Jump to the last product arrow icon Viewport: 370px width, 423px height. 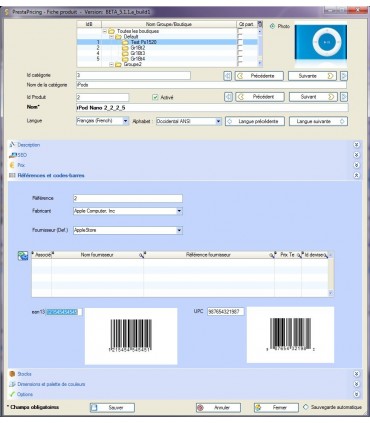pos(344,97)
